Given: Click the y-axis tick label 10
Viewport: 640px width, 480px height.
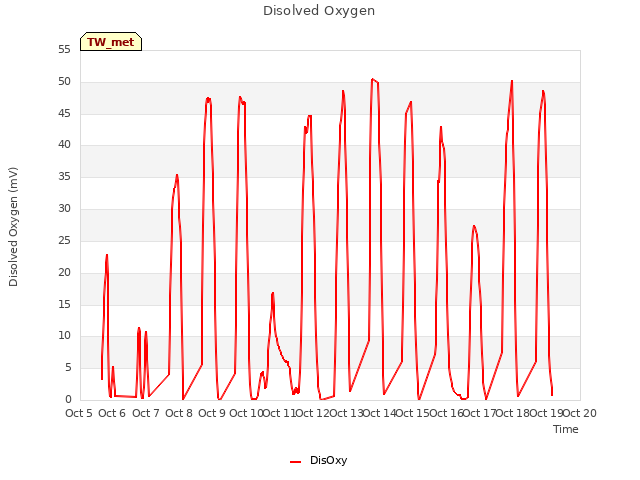Looking at the screenshot, I should click(x=64, y=336).
